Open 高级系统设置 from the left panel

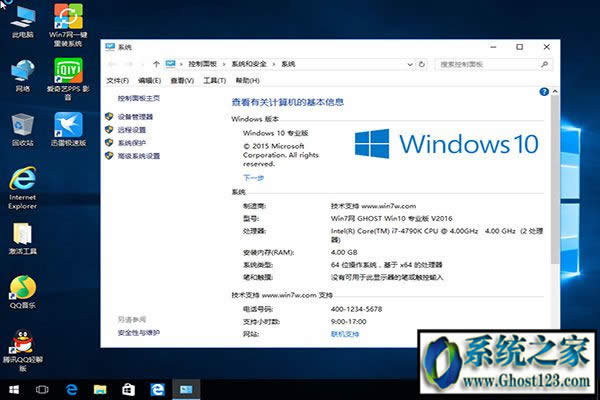138,156
